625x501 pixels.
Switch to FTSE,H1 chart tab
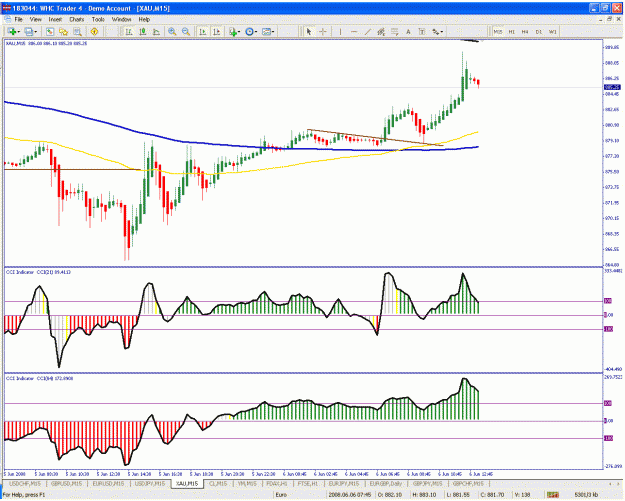tap(307, 483)
